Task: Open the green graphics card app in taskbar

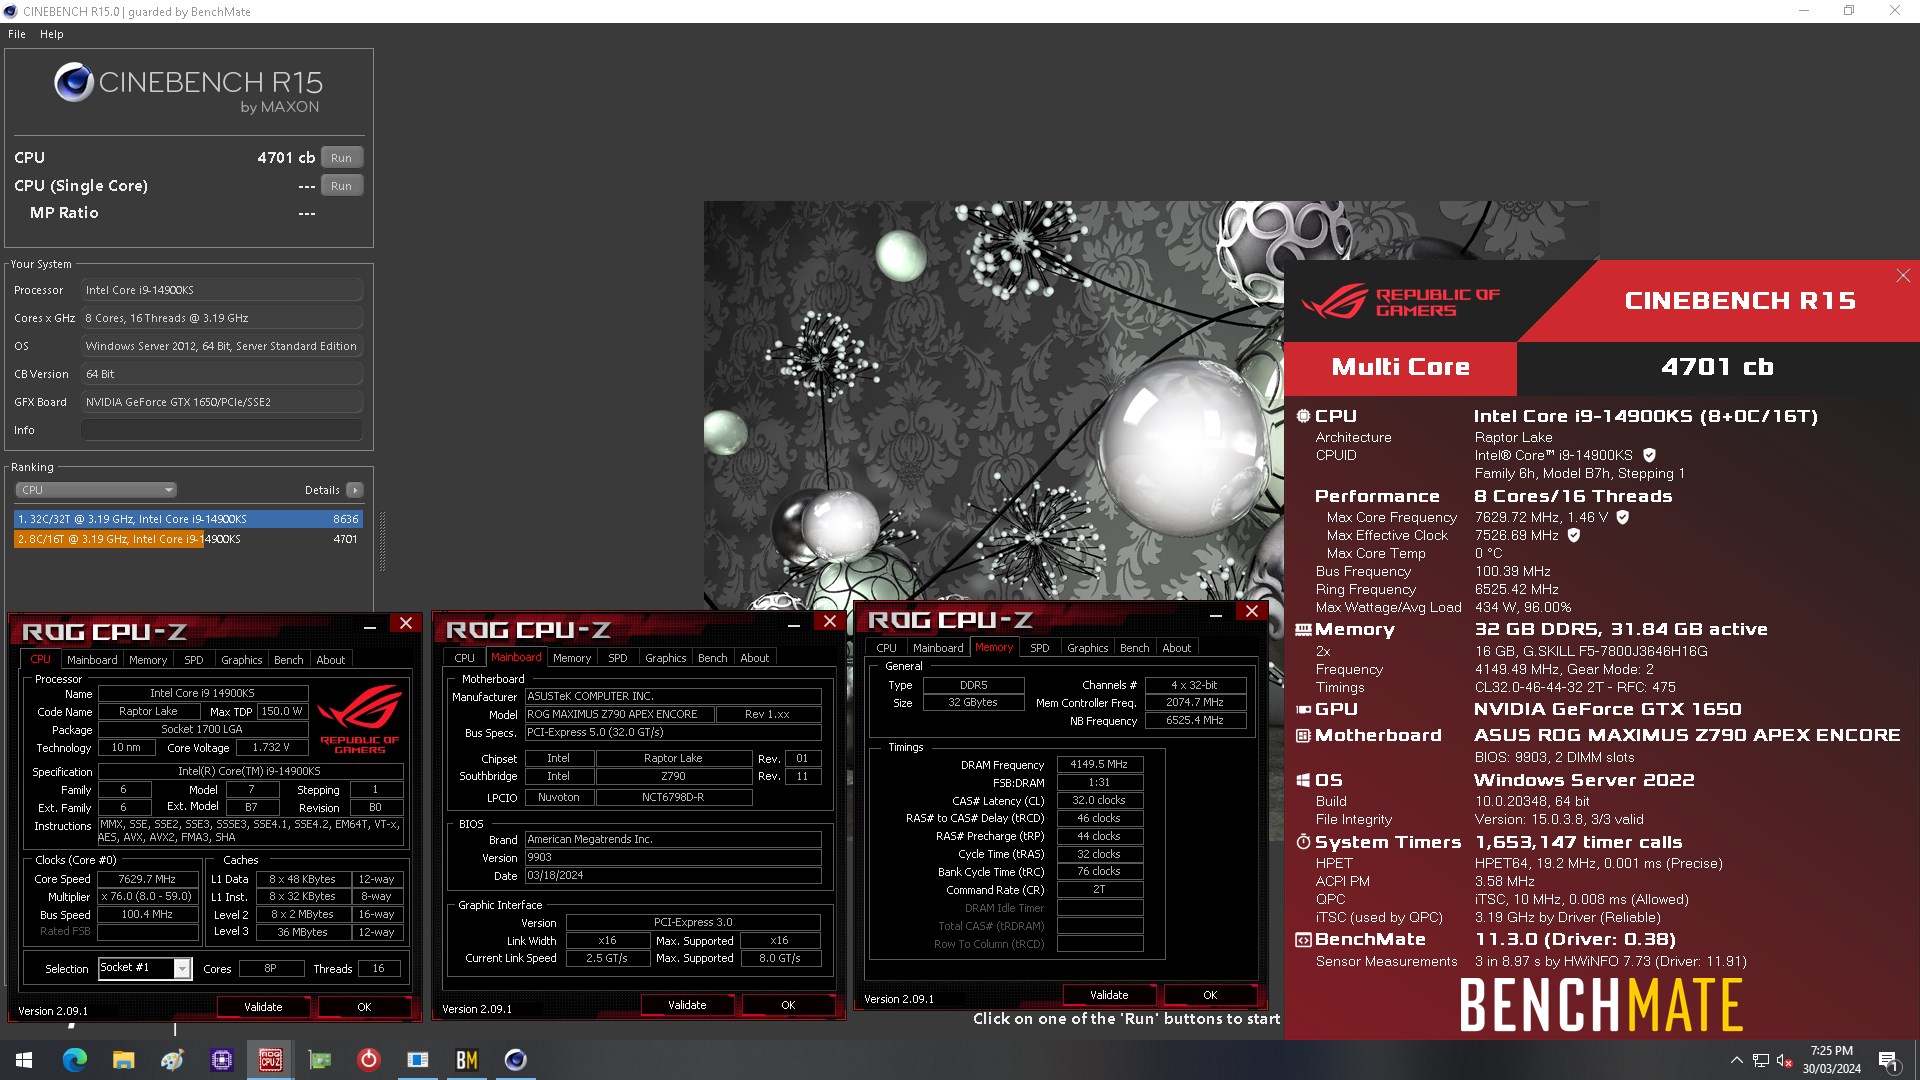Action: pos(319,1060)
